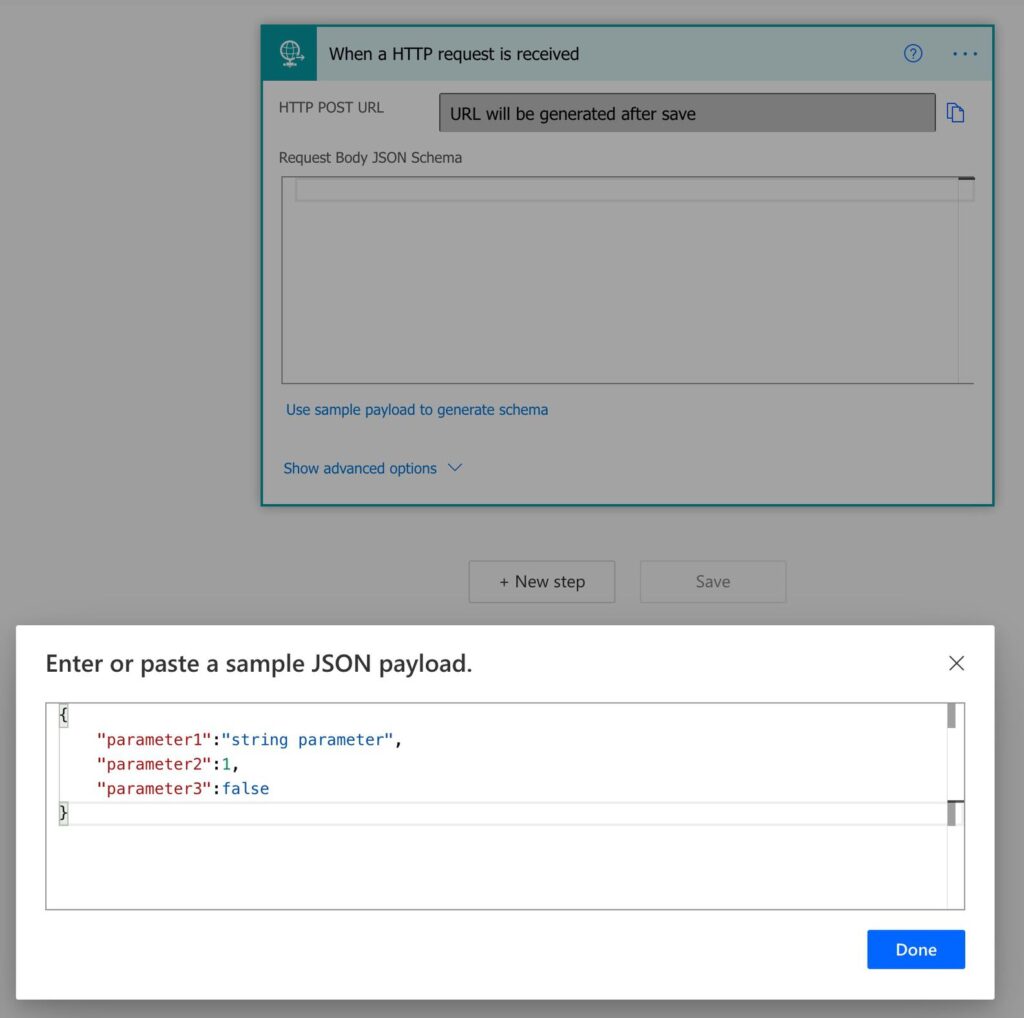Click the "string parameter" value text
1024x1018 pixels.
(307, 739)
